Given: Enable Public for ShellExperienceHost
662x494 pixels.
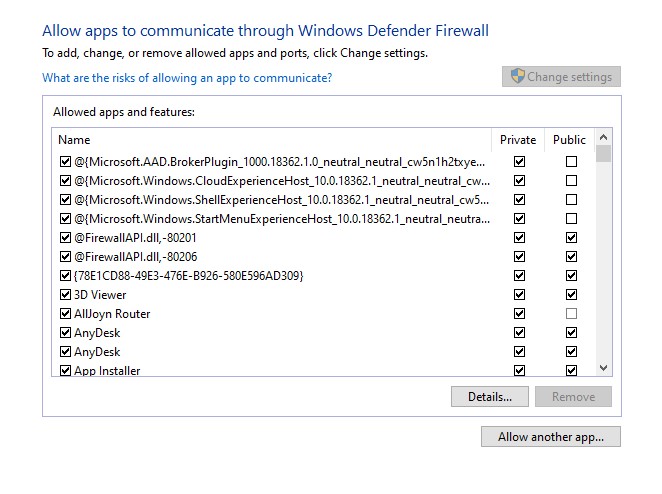Looking at the screenshot, I should coord(571,200).
